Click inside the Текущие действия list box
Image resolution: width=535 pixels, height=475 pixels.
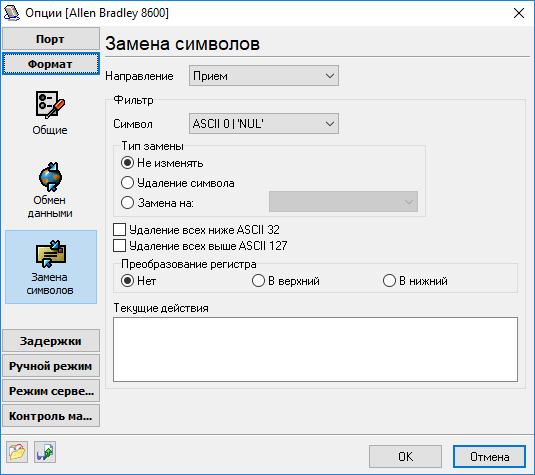point(315,349)
